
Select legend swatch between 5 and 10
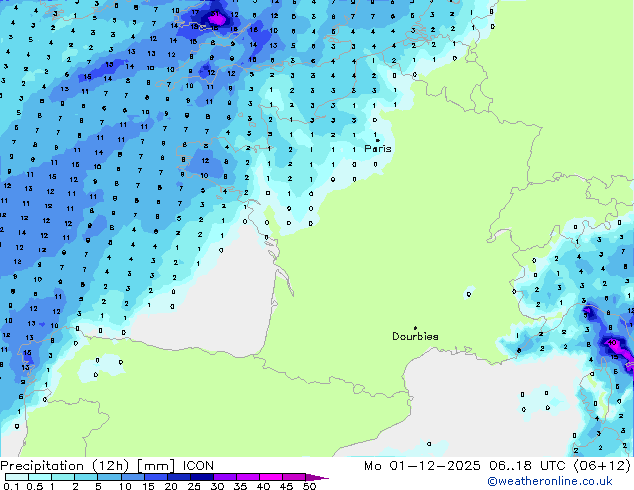109,477
